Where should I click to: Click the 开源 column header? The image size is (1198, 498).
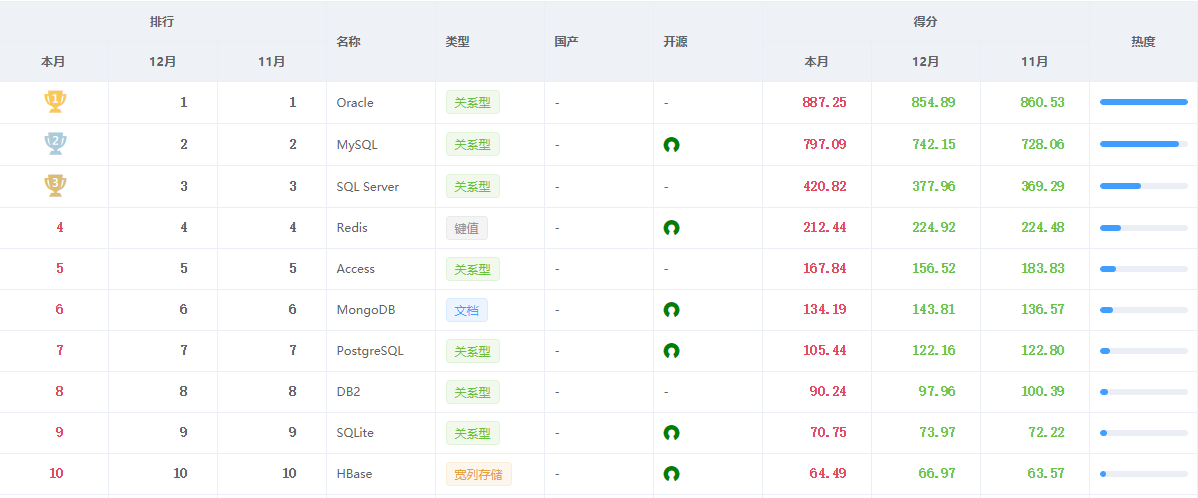[675, 42]
